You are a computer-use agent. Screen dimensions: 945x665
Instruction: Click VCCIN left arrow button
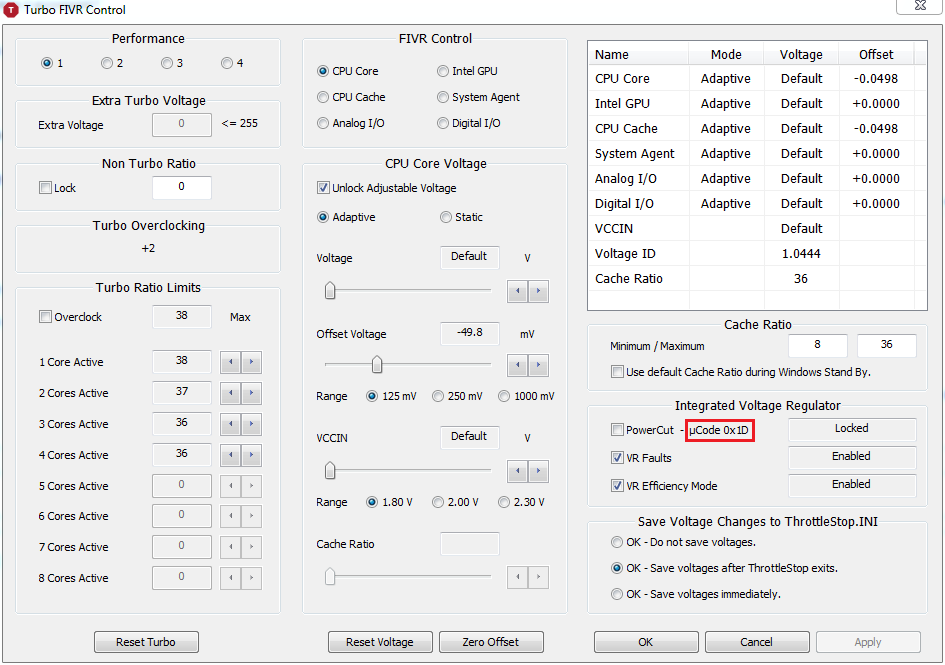pos(518,471)
